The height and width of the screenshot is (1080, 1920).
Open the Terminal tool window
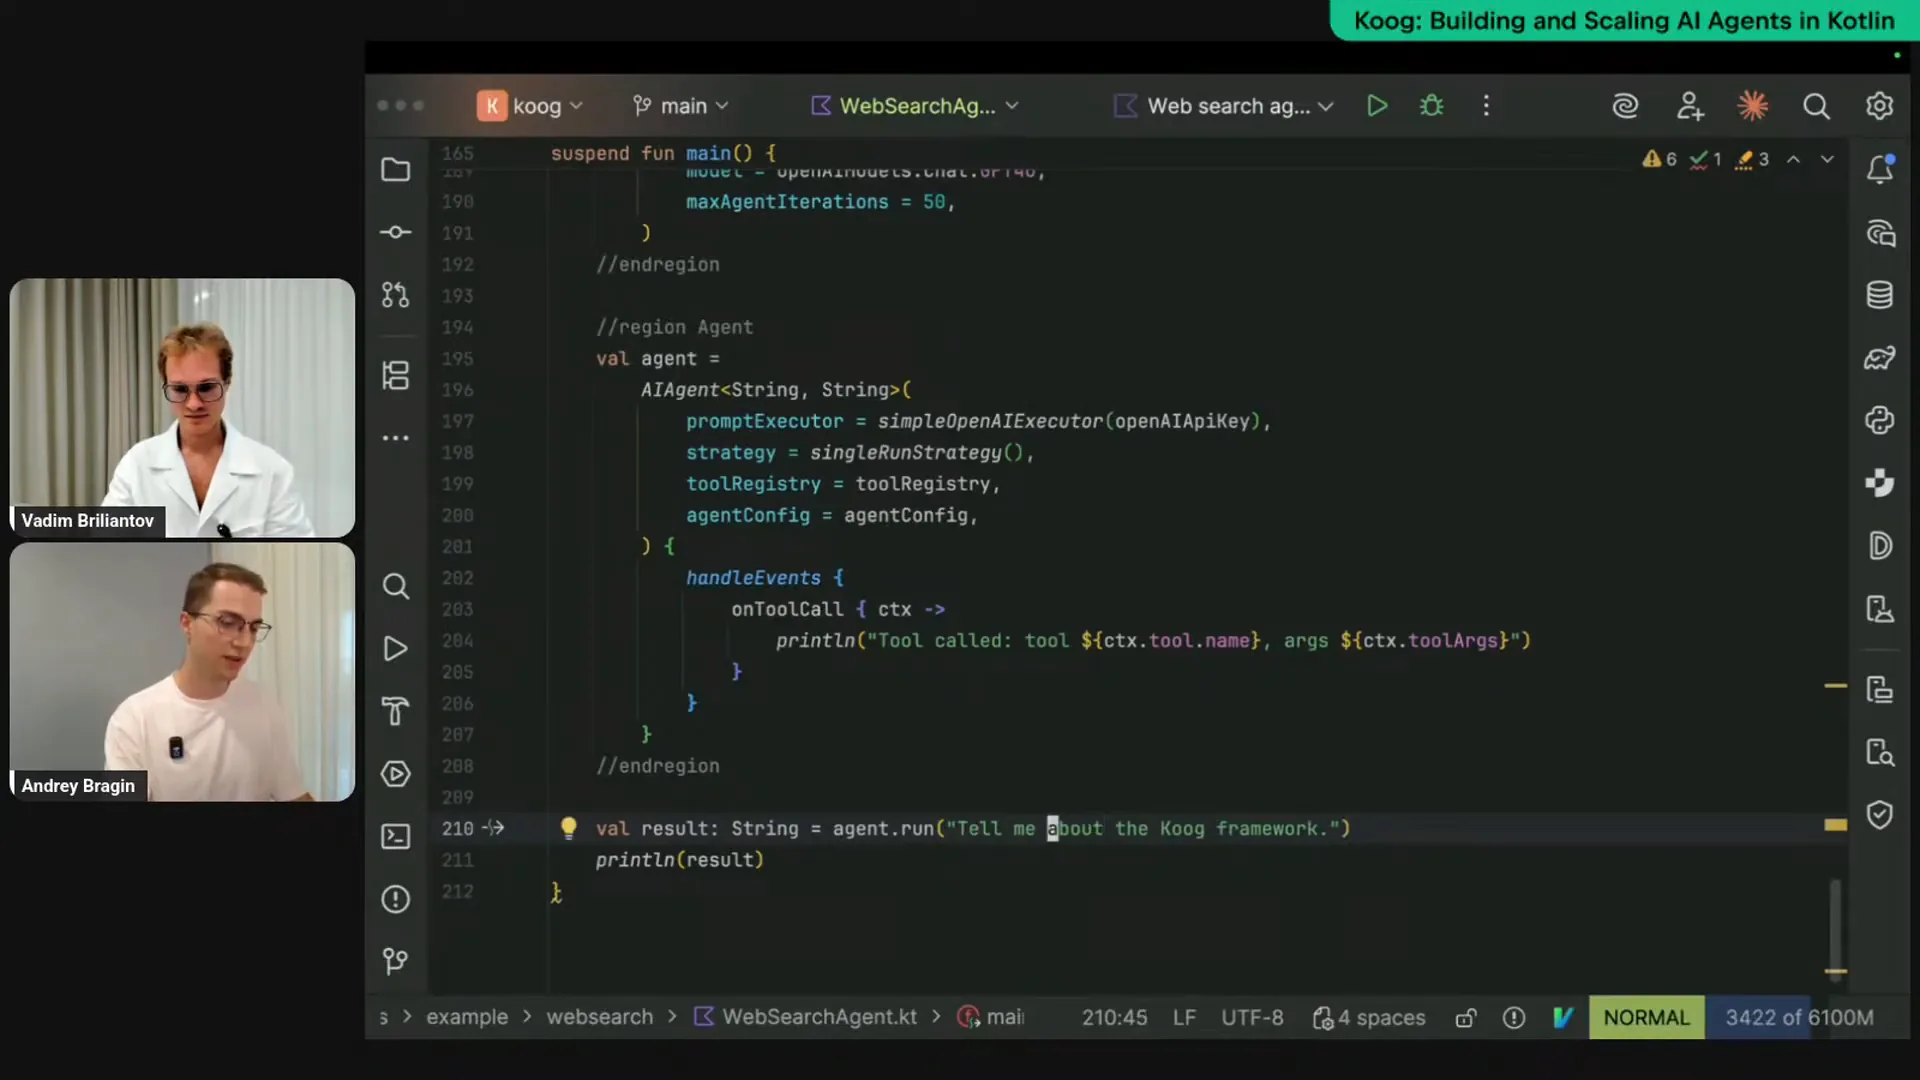[396, 836]
